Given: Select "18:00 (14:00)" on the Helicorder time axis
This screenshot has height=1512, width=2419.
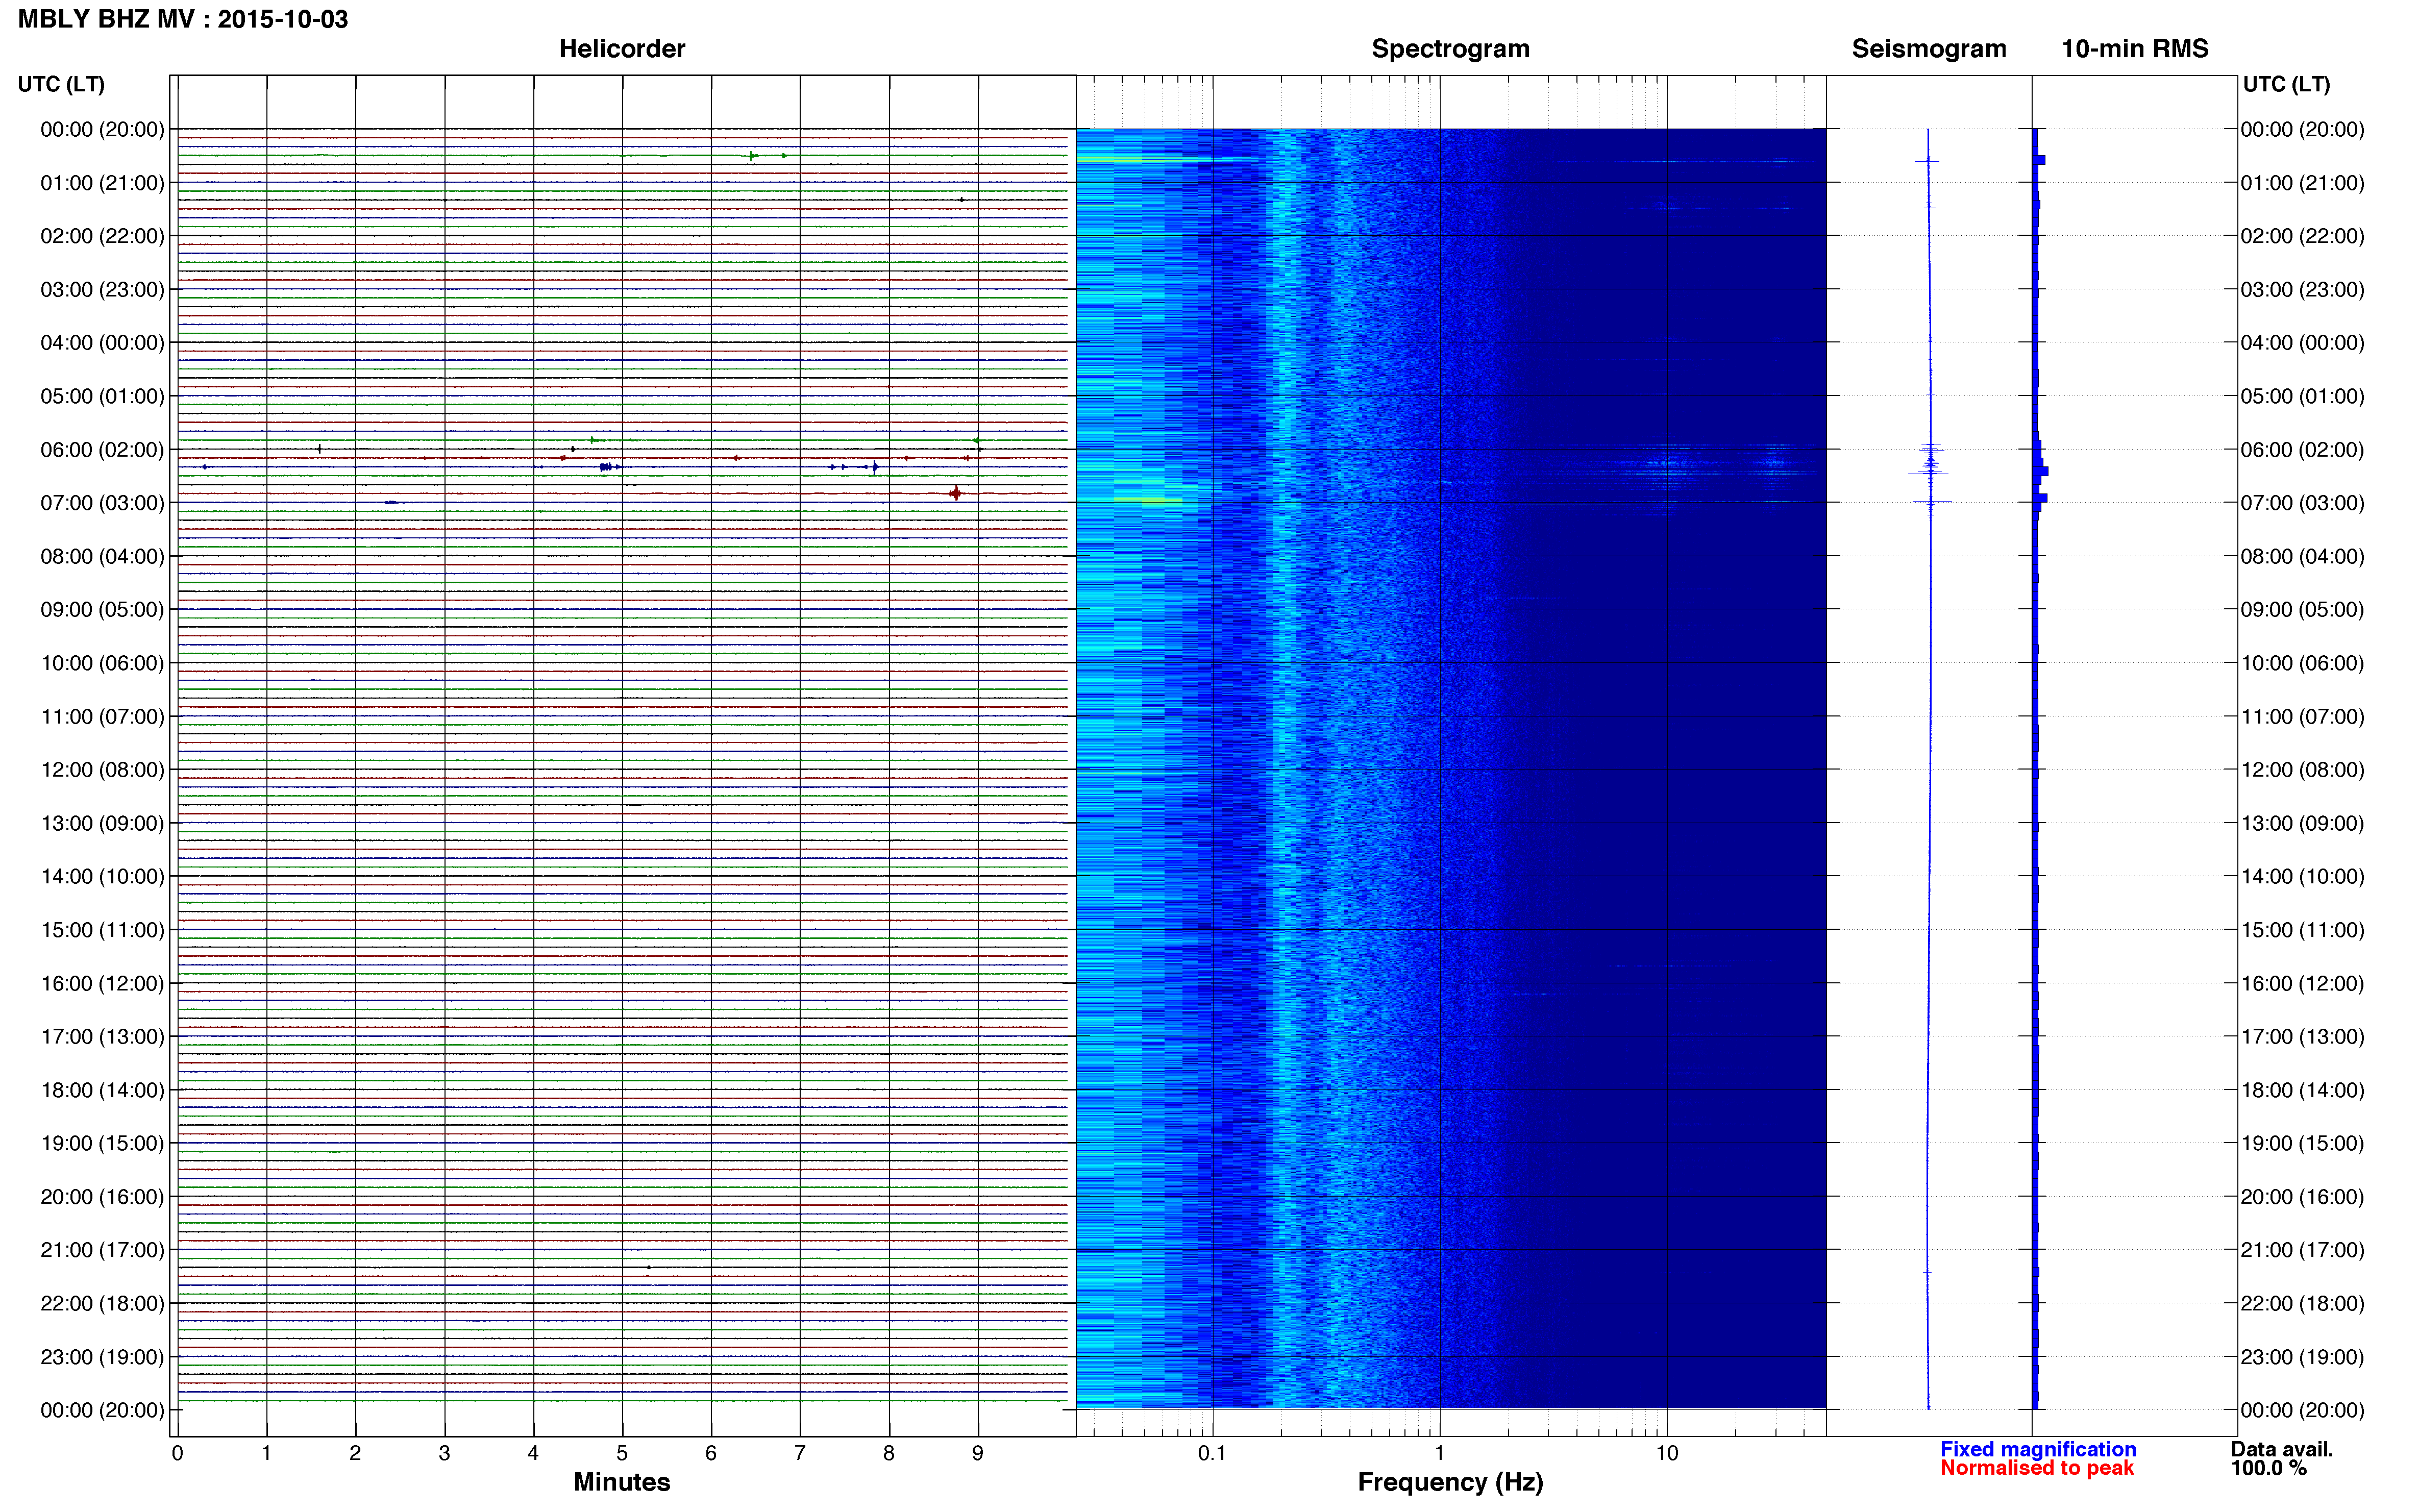Looking at the screenshot, I should (x=102, y=1090).
